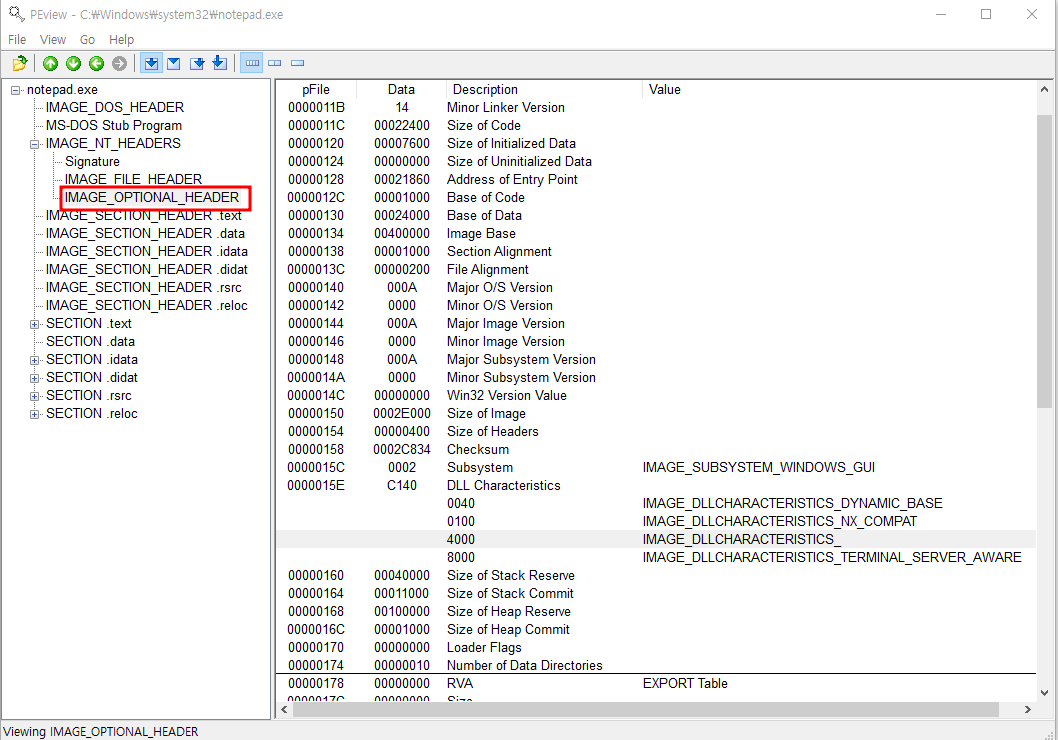
Task: Expand the SECTION .idata node
Action: [34, 360]
